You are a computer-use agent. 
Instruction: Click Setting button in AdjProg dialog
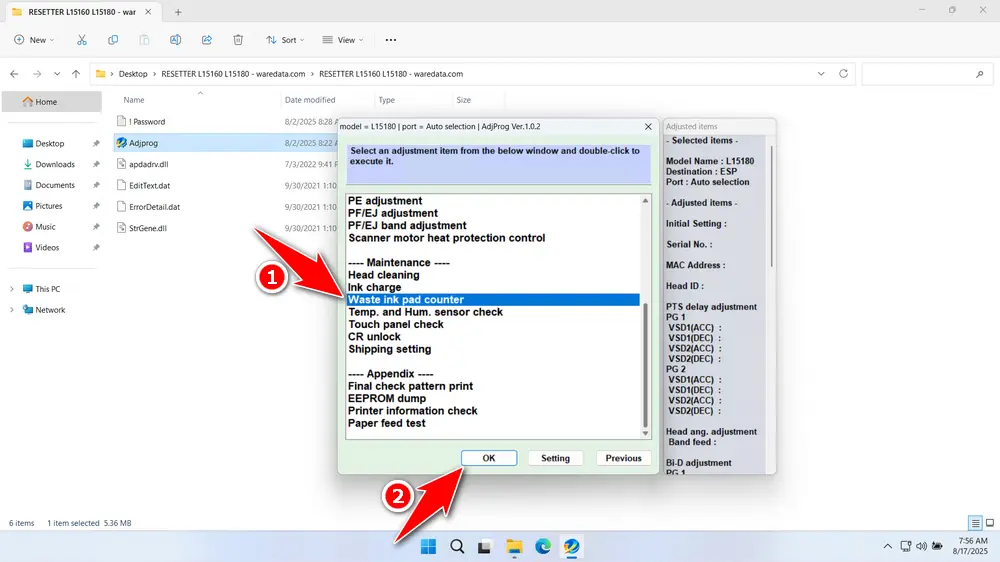555,458
